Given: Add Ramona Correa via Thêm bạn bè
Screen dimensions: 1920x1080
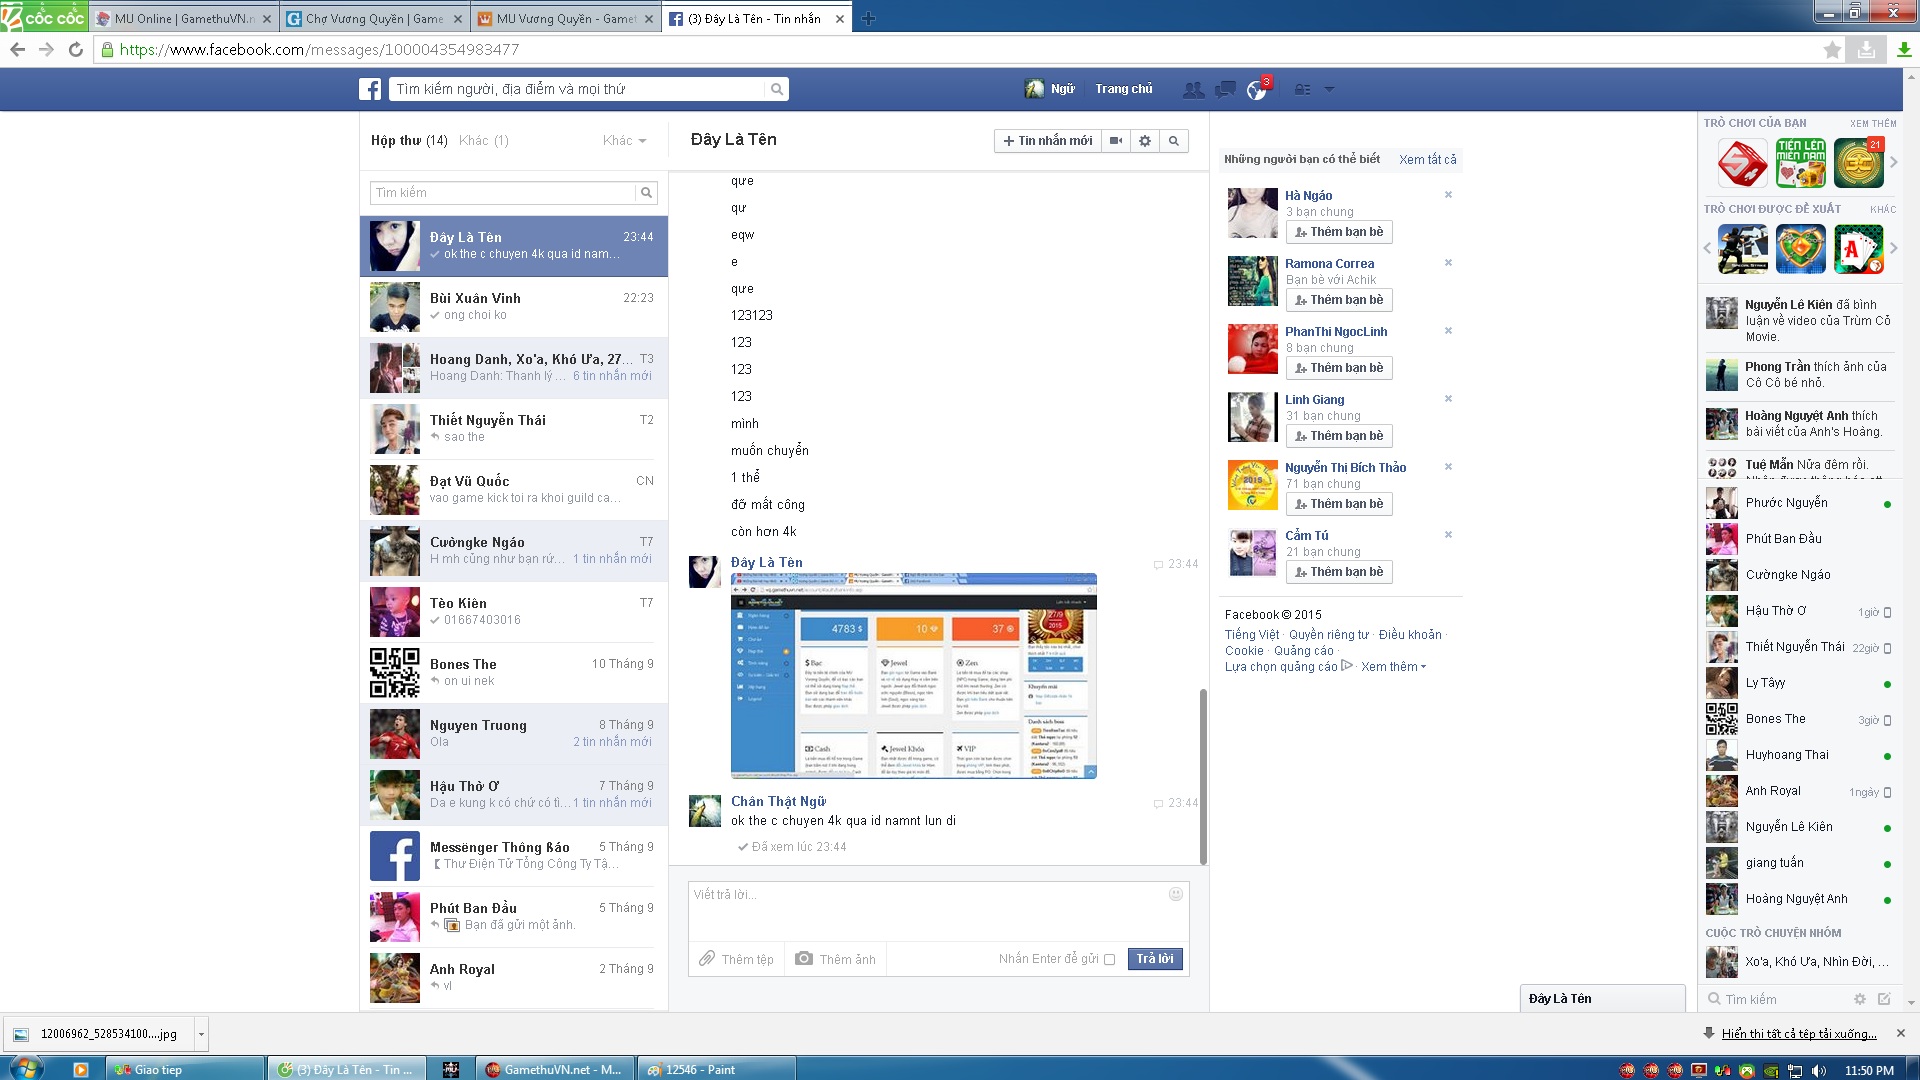Looking at the screenshot, I should click(1339, 300).
